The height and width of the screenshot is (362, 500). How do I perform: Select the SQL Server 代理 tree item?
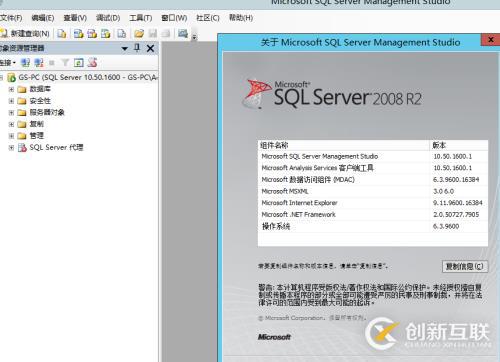56,147
